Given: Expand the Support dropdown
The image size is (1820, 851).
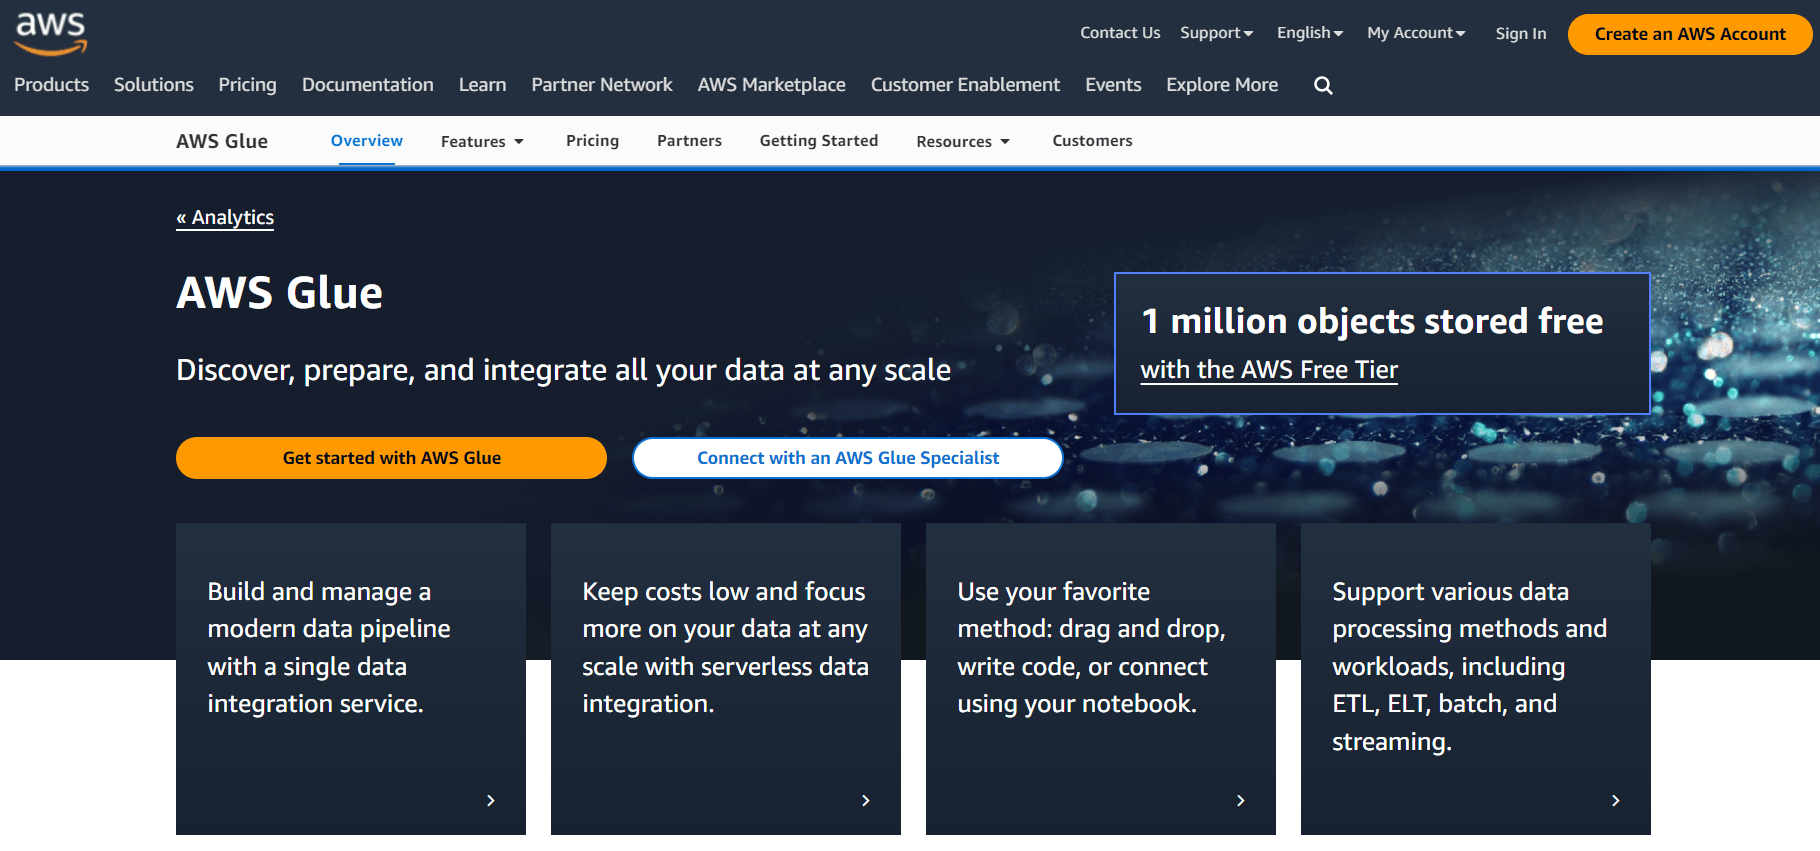Looking at the screenshot, I should pos(1216,33).
